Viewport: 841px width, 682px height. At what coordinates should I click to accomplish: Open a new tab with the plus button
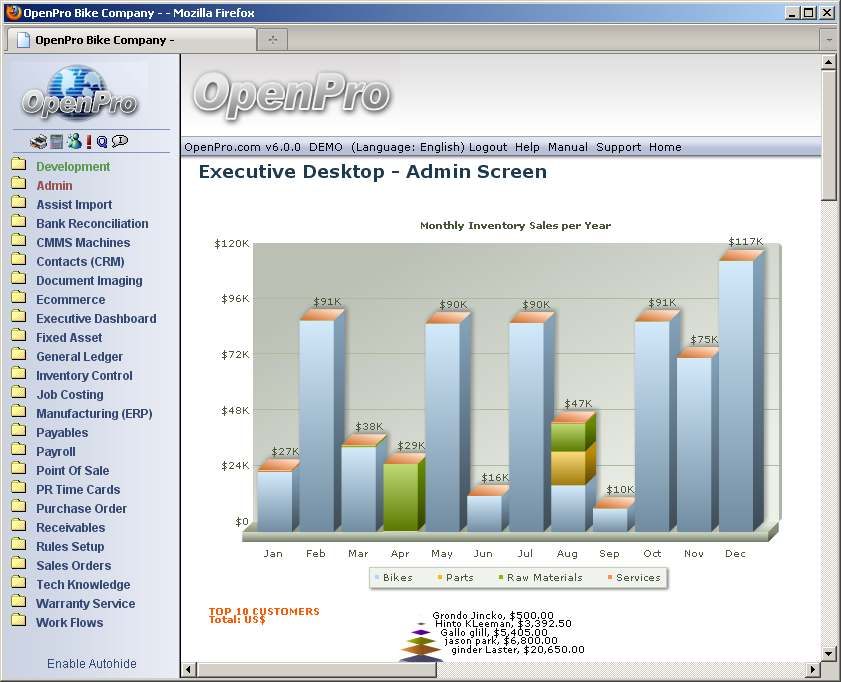pos(272,40)
